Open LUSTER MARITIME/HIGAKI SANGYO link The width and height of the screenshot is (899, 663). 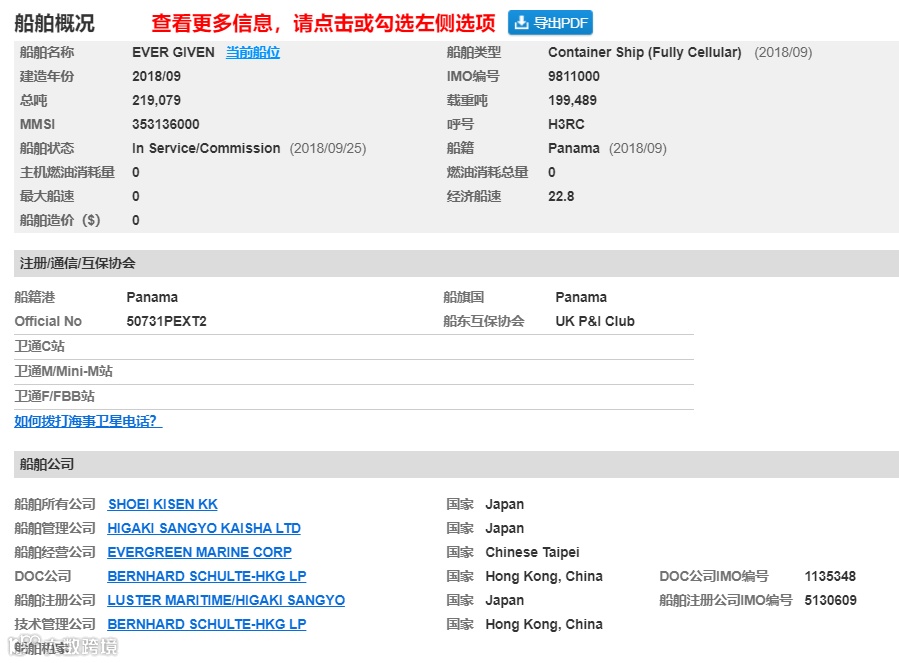pos(226,600)
